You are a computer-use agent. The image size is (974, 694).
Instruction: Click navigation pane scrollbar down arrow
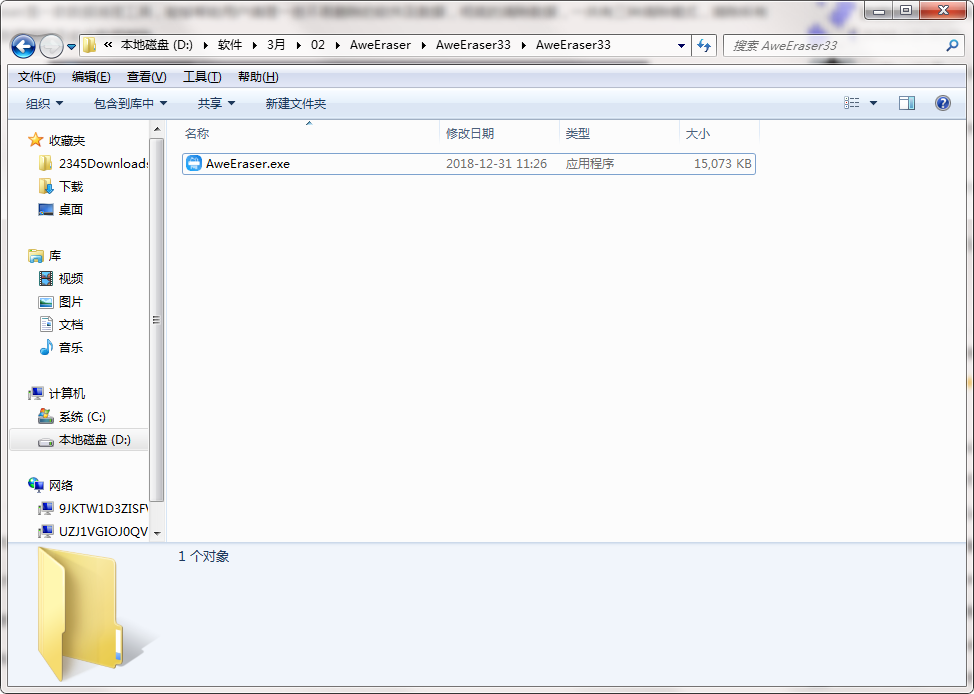157,533
